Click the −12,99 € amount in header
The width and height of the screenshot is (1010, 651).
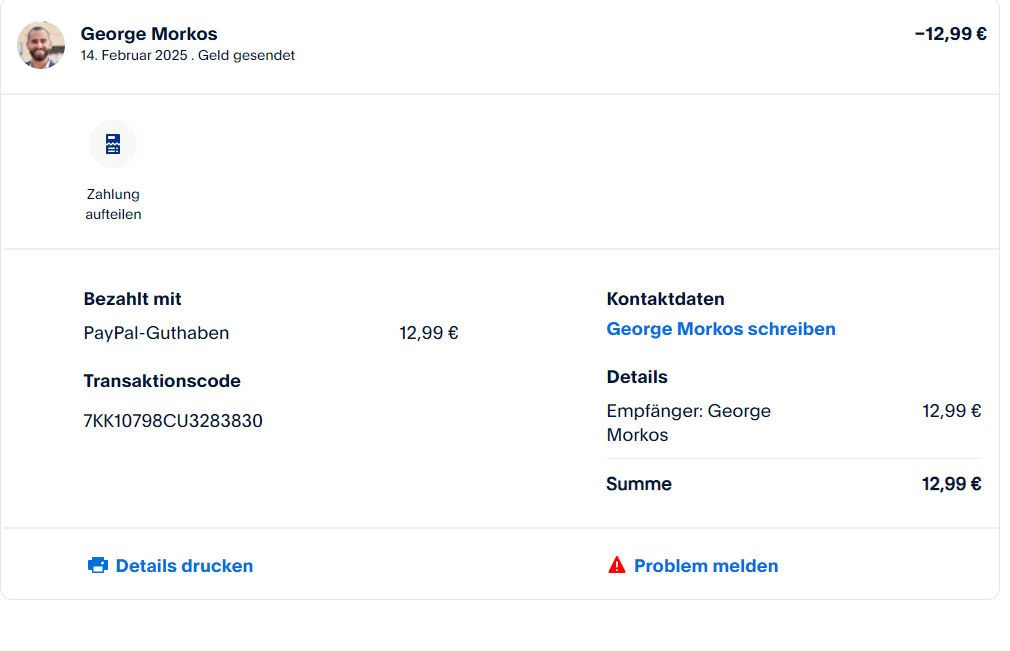point(950,34)
